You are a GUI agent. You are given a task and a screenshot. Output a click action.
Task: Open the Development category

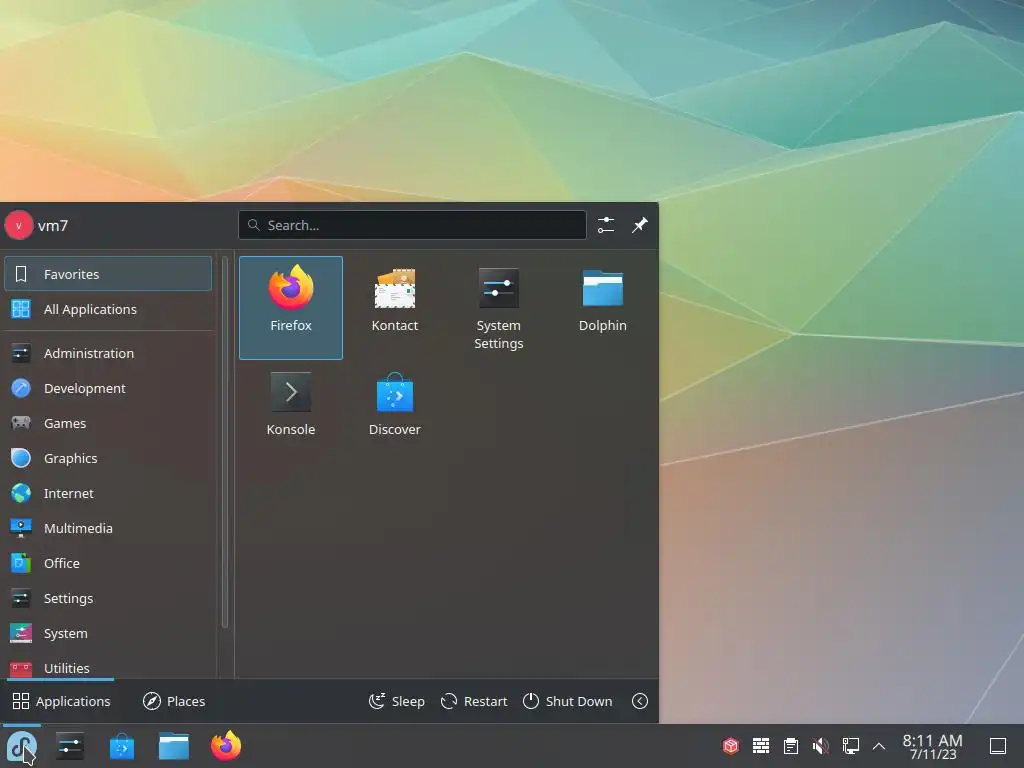tap(108, 388)
